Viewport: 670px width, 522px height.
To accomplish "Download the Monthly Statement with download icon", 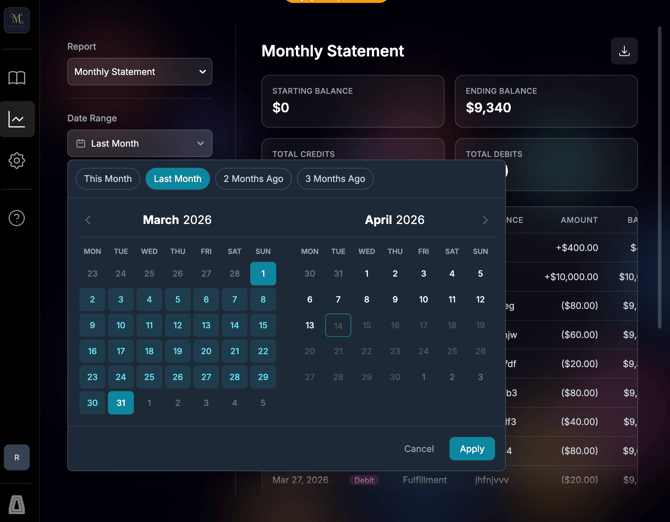I will [624, 51].
